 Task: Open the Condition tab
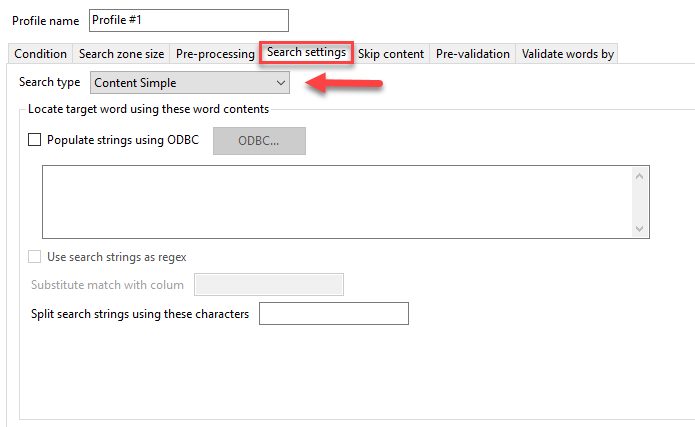(x=40, y=54)
